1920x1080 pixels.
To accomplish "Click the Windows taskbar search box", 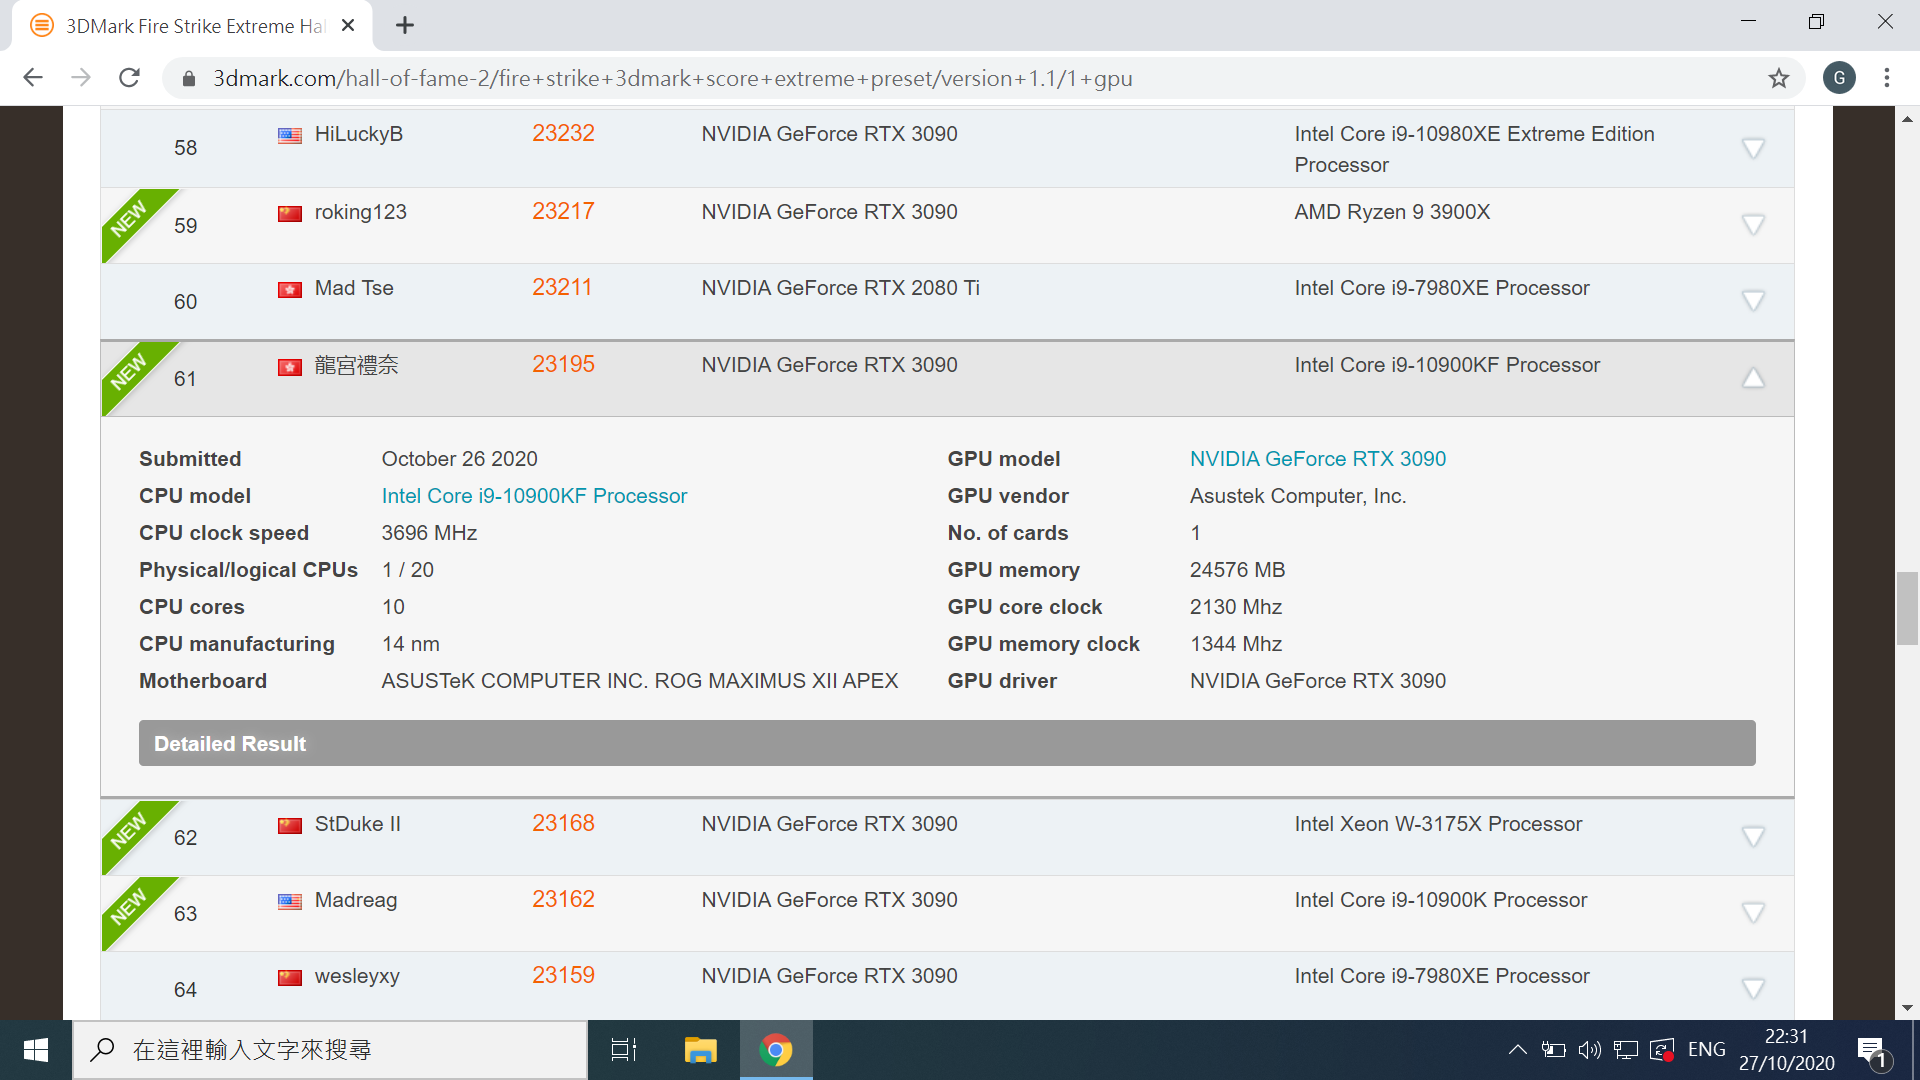I will (330, 1050).
